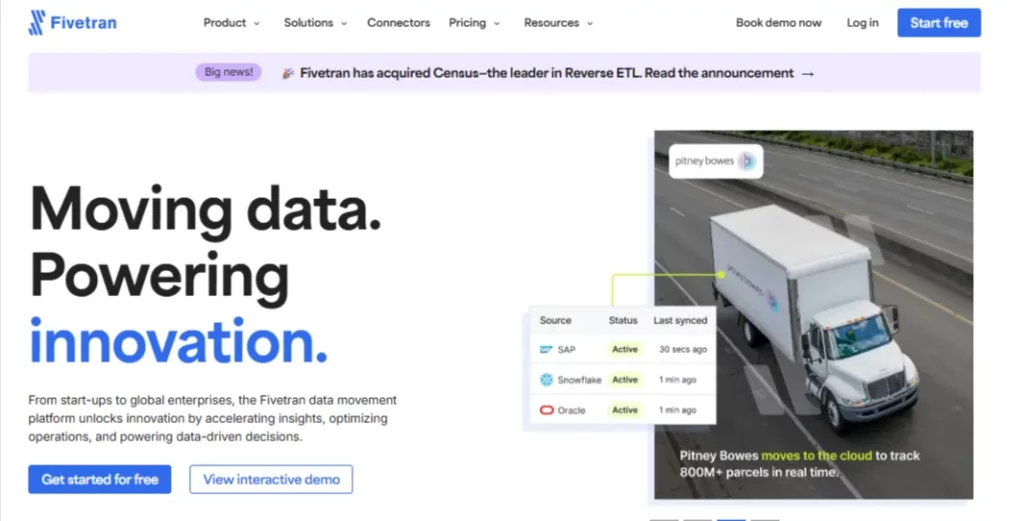The height and width of the screenshot is (521, 1024).
Task: Expand the Resources chevron arrow
Action: pos(590,24)
